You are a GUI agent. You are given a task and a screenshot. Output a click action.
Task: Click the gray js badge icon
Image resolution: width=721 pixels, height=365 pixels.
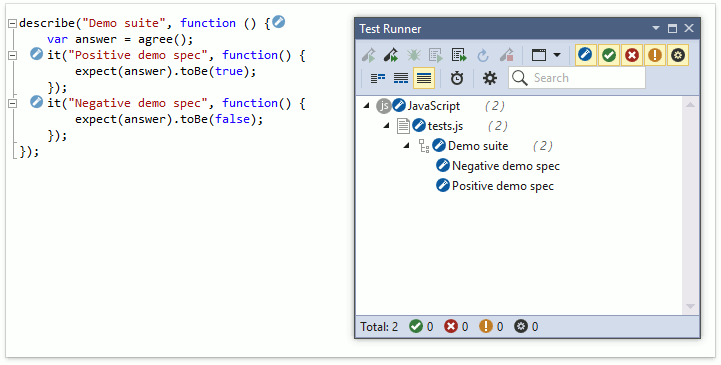click(383, 106)
